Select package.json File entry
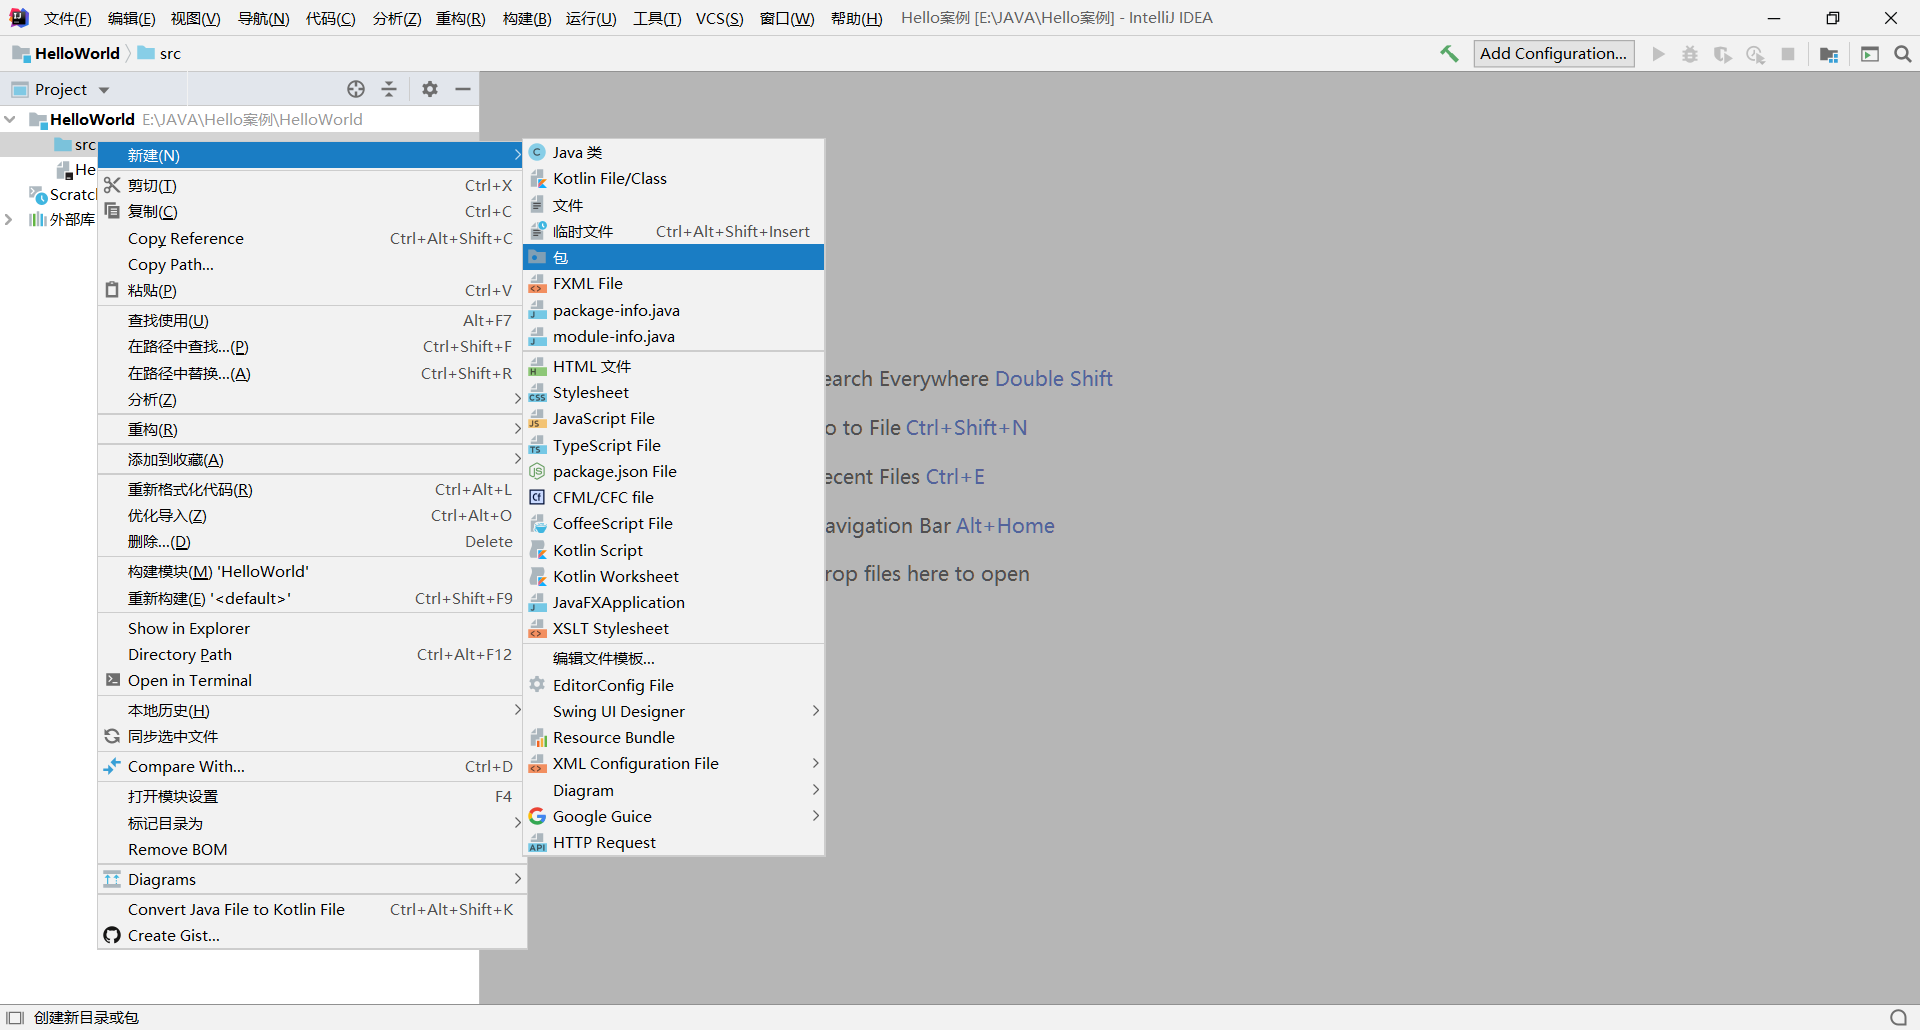 point(674,471)
